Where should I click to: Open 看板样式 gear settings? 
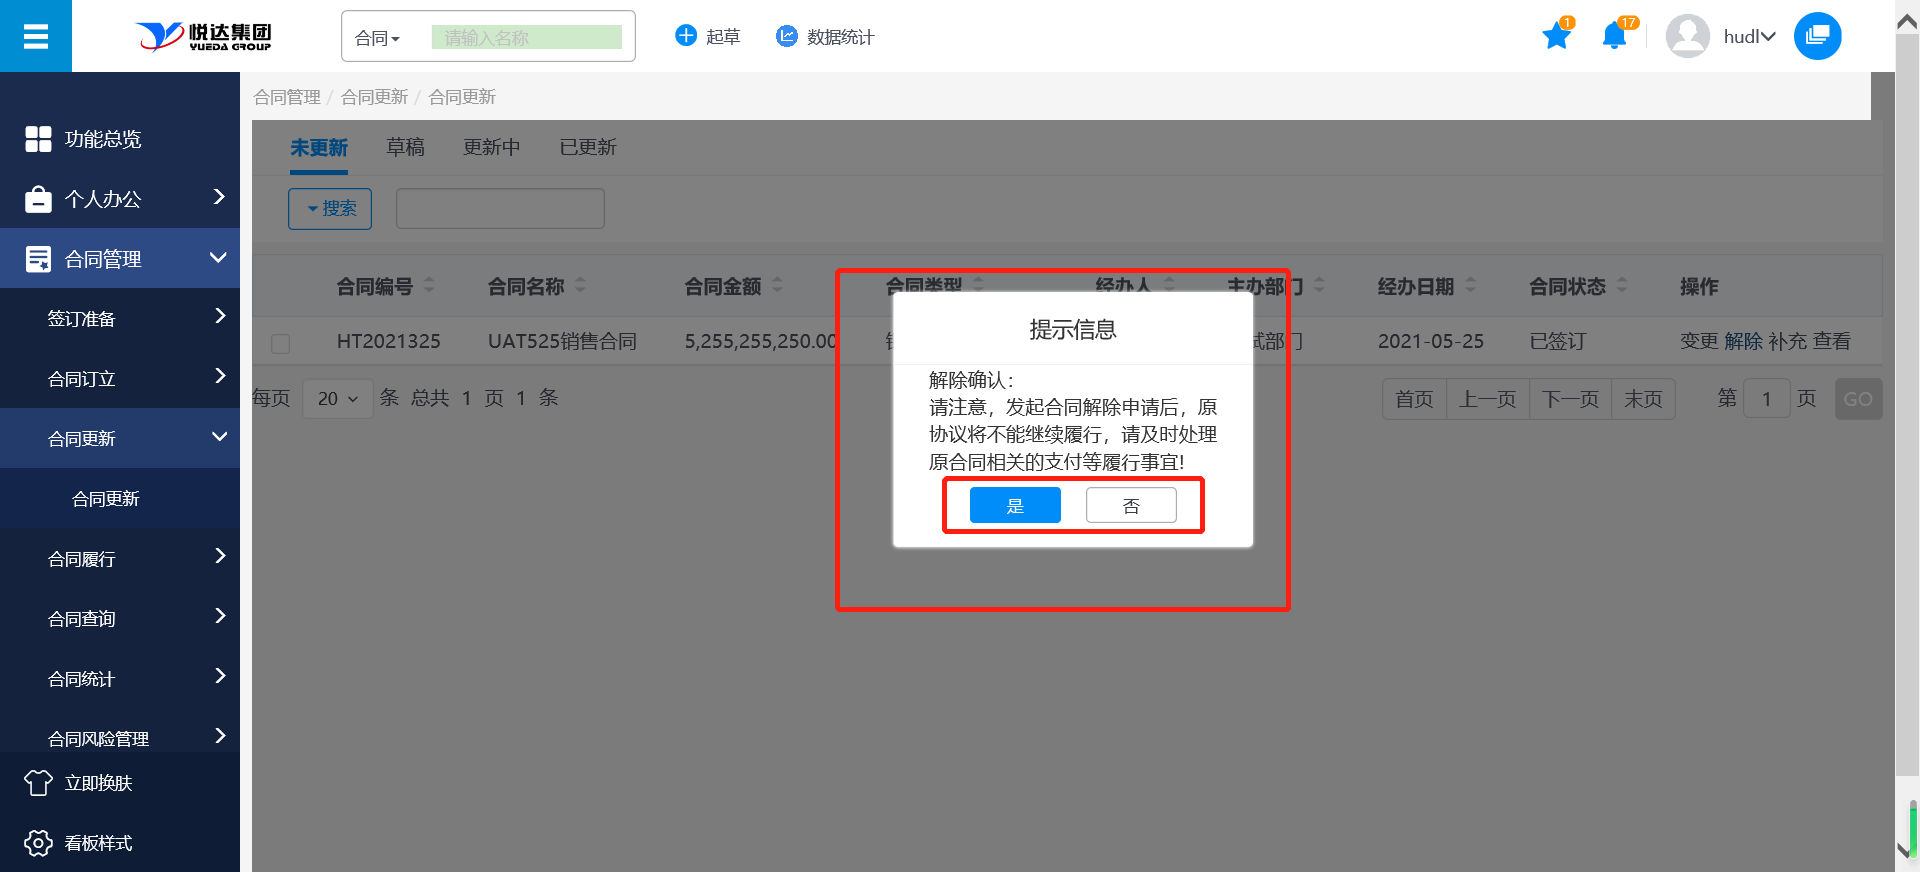pyautogui.click(x=38, y=843)
